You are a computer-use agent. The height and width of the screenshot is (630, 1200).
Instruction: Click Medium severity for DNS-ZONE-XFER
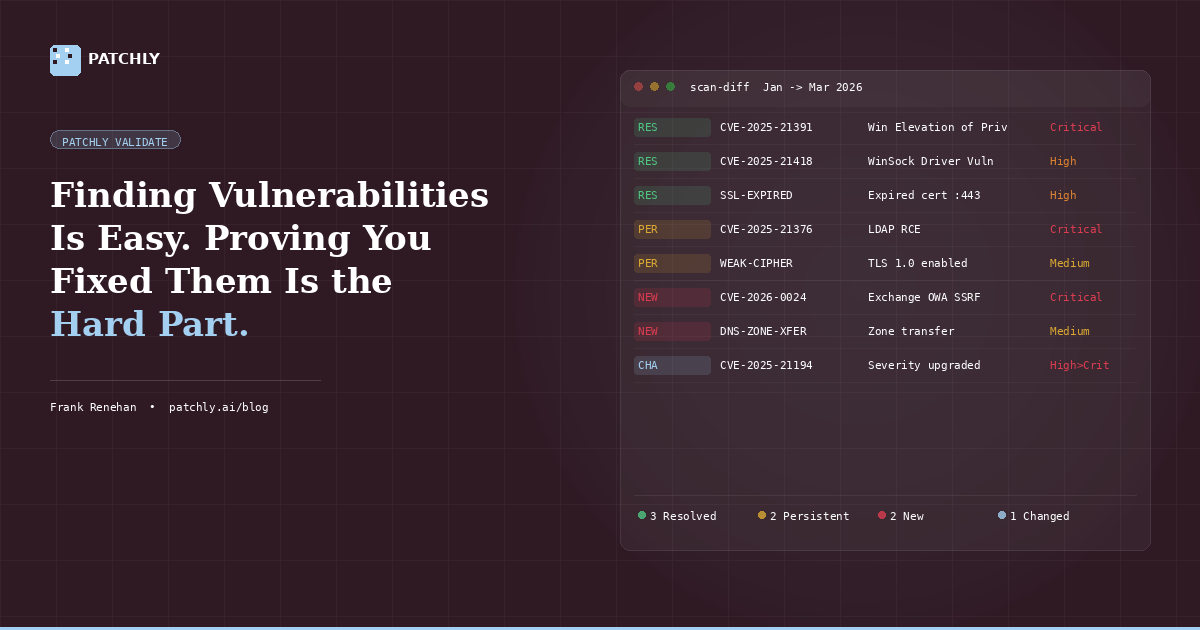tap(1070, 331)
